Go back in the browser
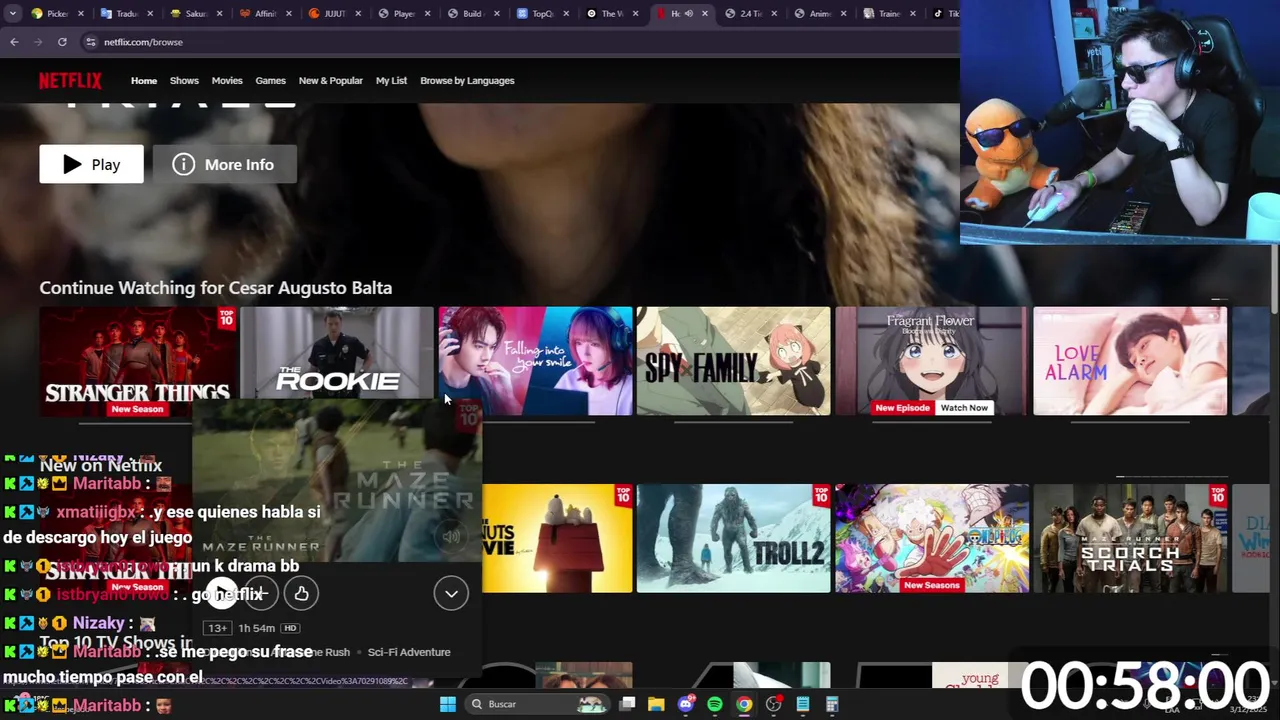Image resolution: width=1280 pixels, height=720 pixels. click(x=14, y=42)
